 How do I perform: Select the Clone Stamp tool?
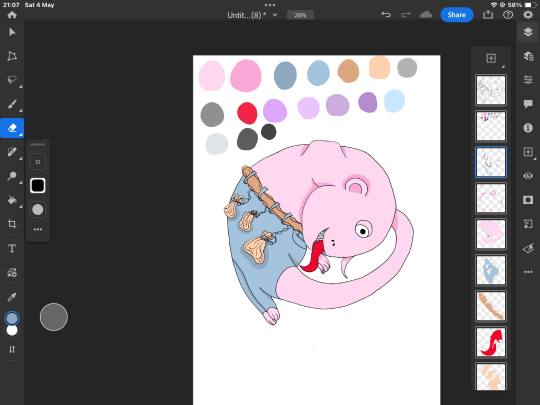pyautogui.click(x=12, y=176)
